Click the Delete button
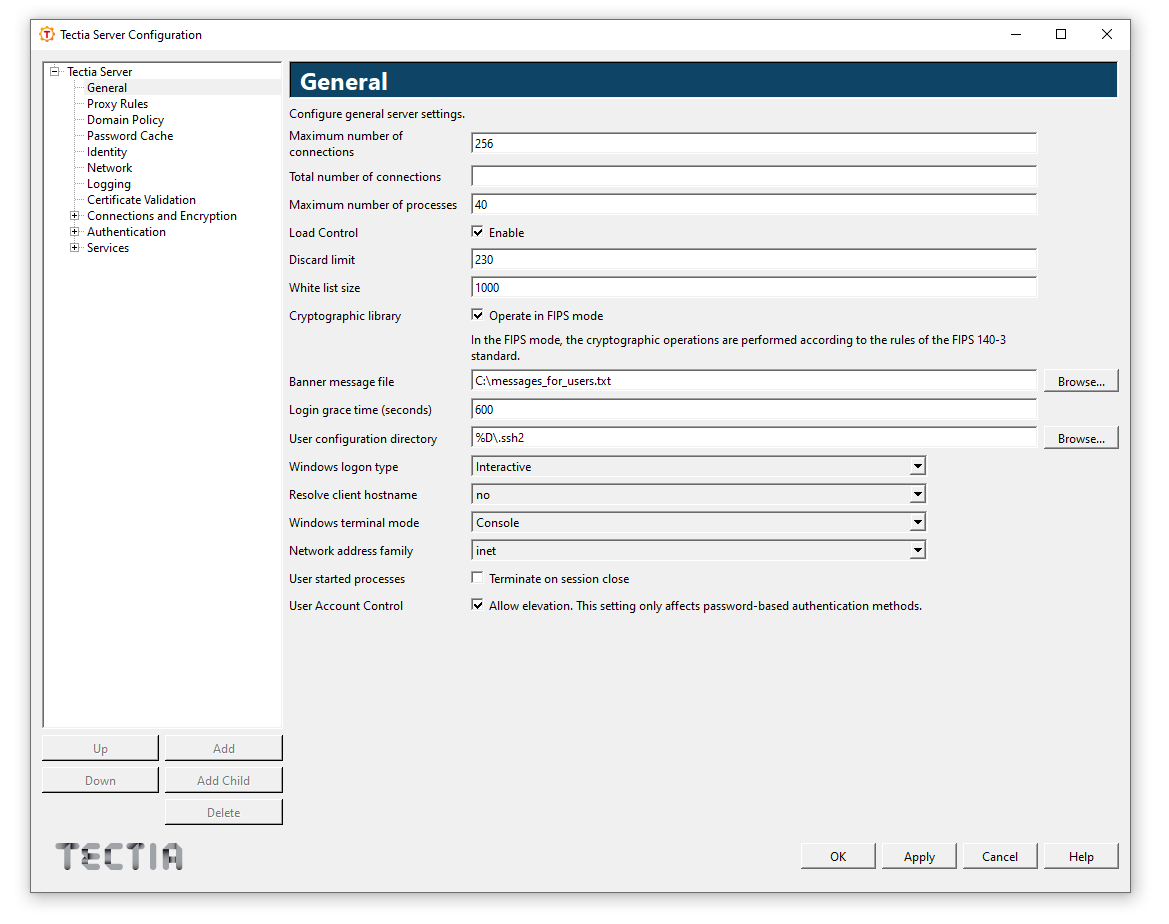Viewport: 1169px width, 924px height. pyautogui.click(x=224, y=812)
